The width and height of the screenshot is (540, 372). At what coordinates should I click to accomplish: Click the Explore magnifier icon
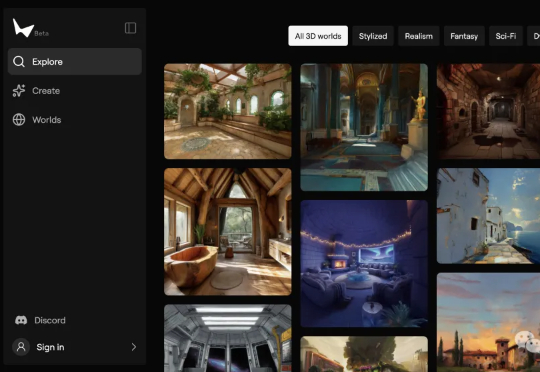(19, 62)
